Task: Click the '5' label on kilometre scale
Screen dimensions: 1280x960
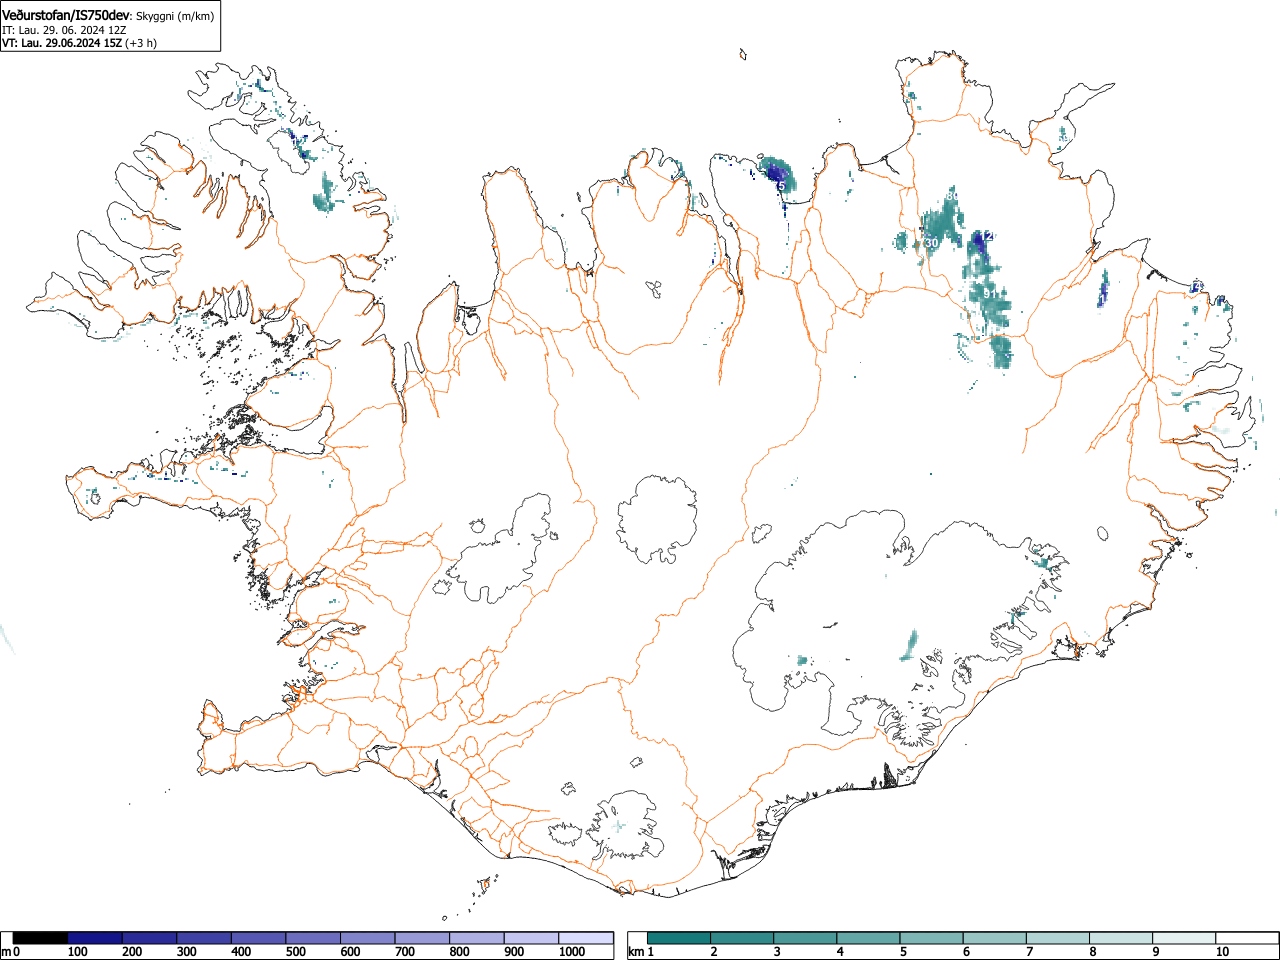Action: coord(902,952)
